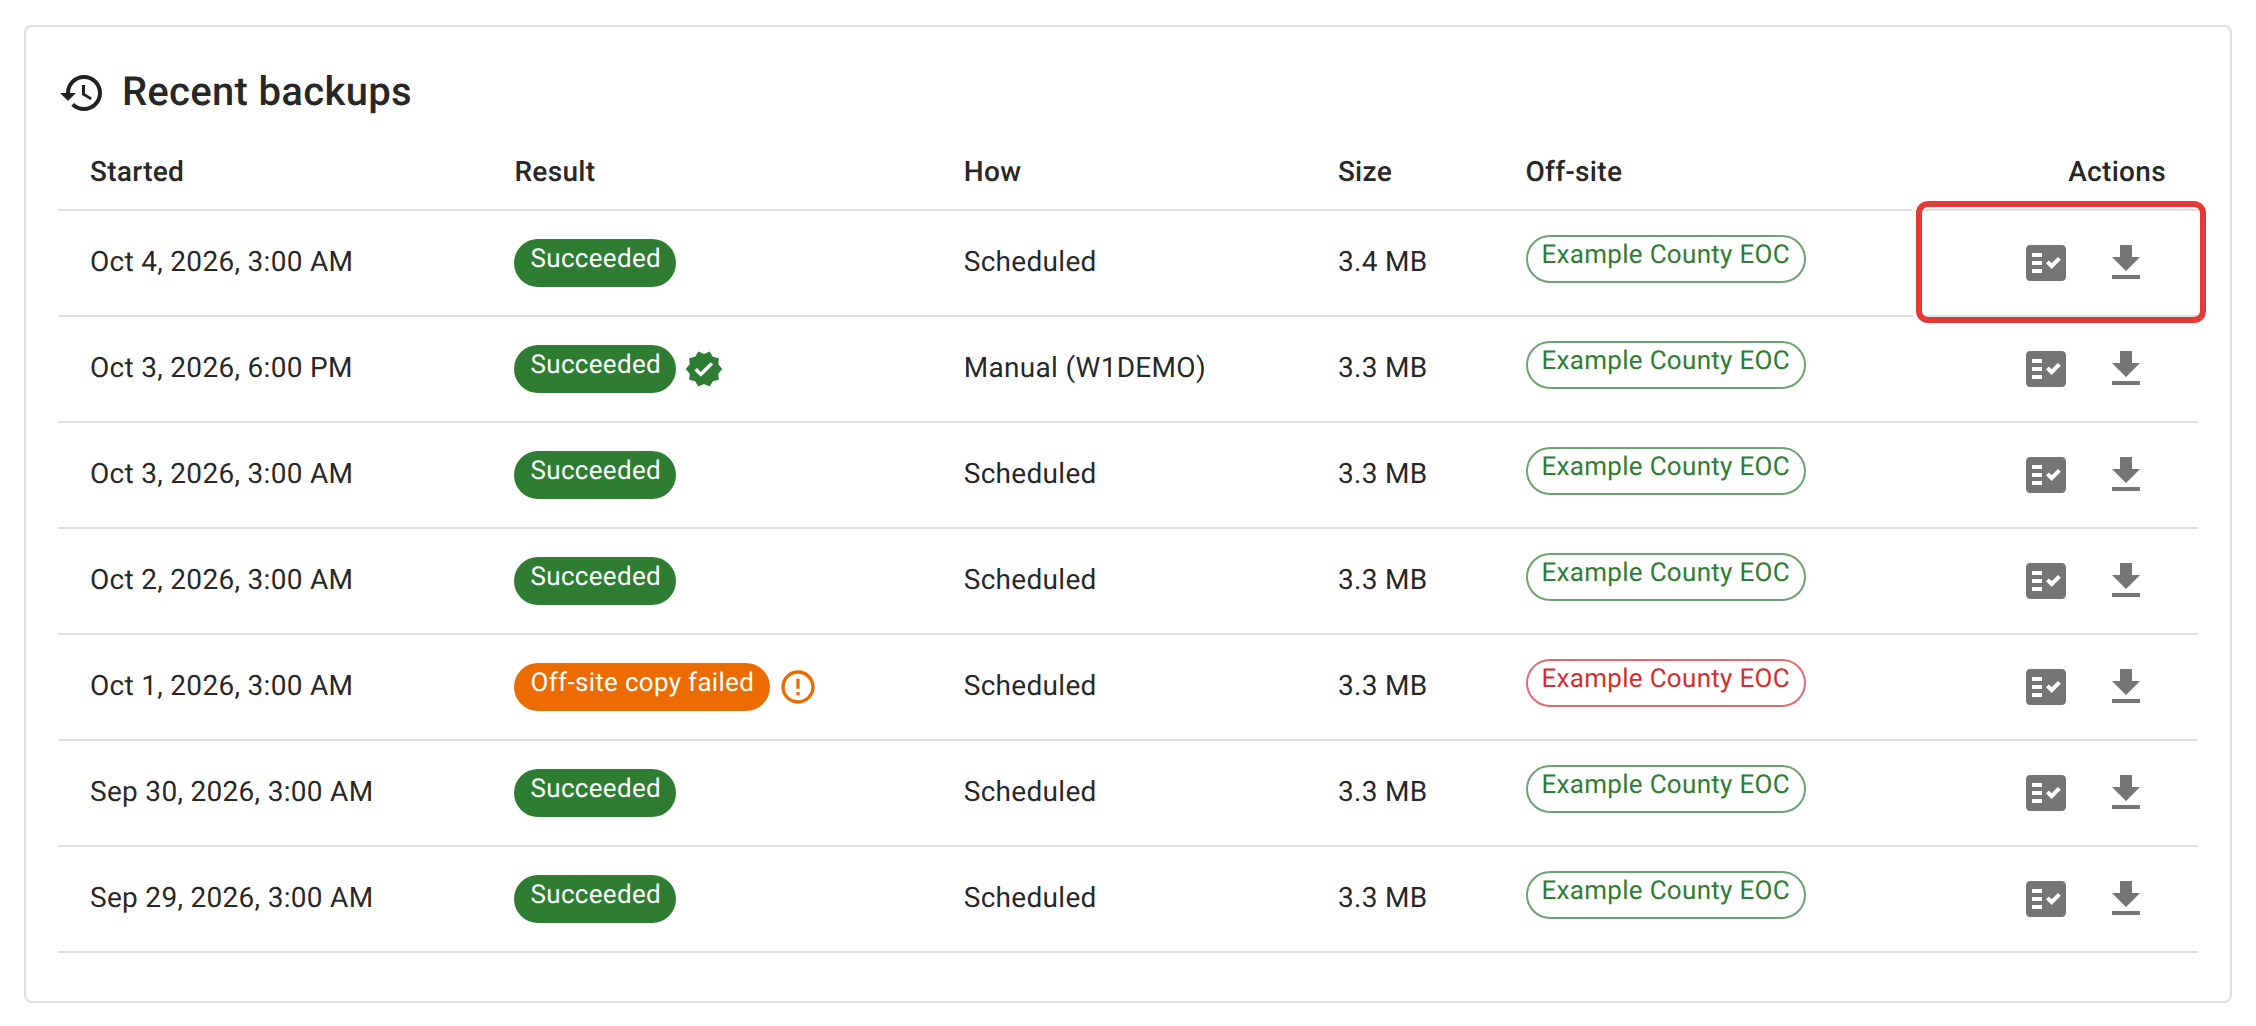Download the Sep 29, 2026 backup

pos(2125,899)
